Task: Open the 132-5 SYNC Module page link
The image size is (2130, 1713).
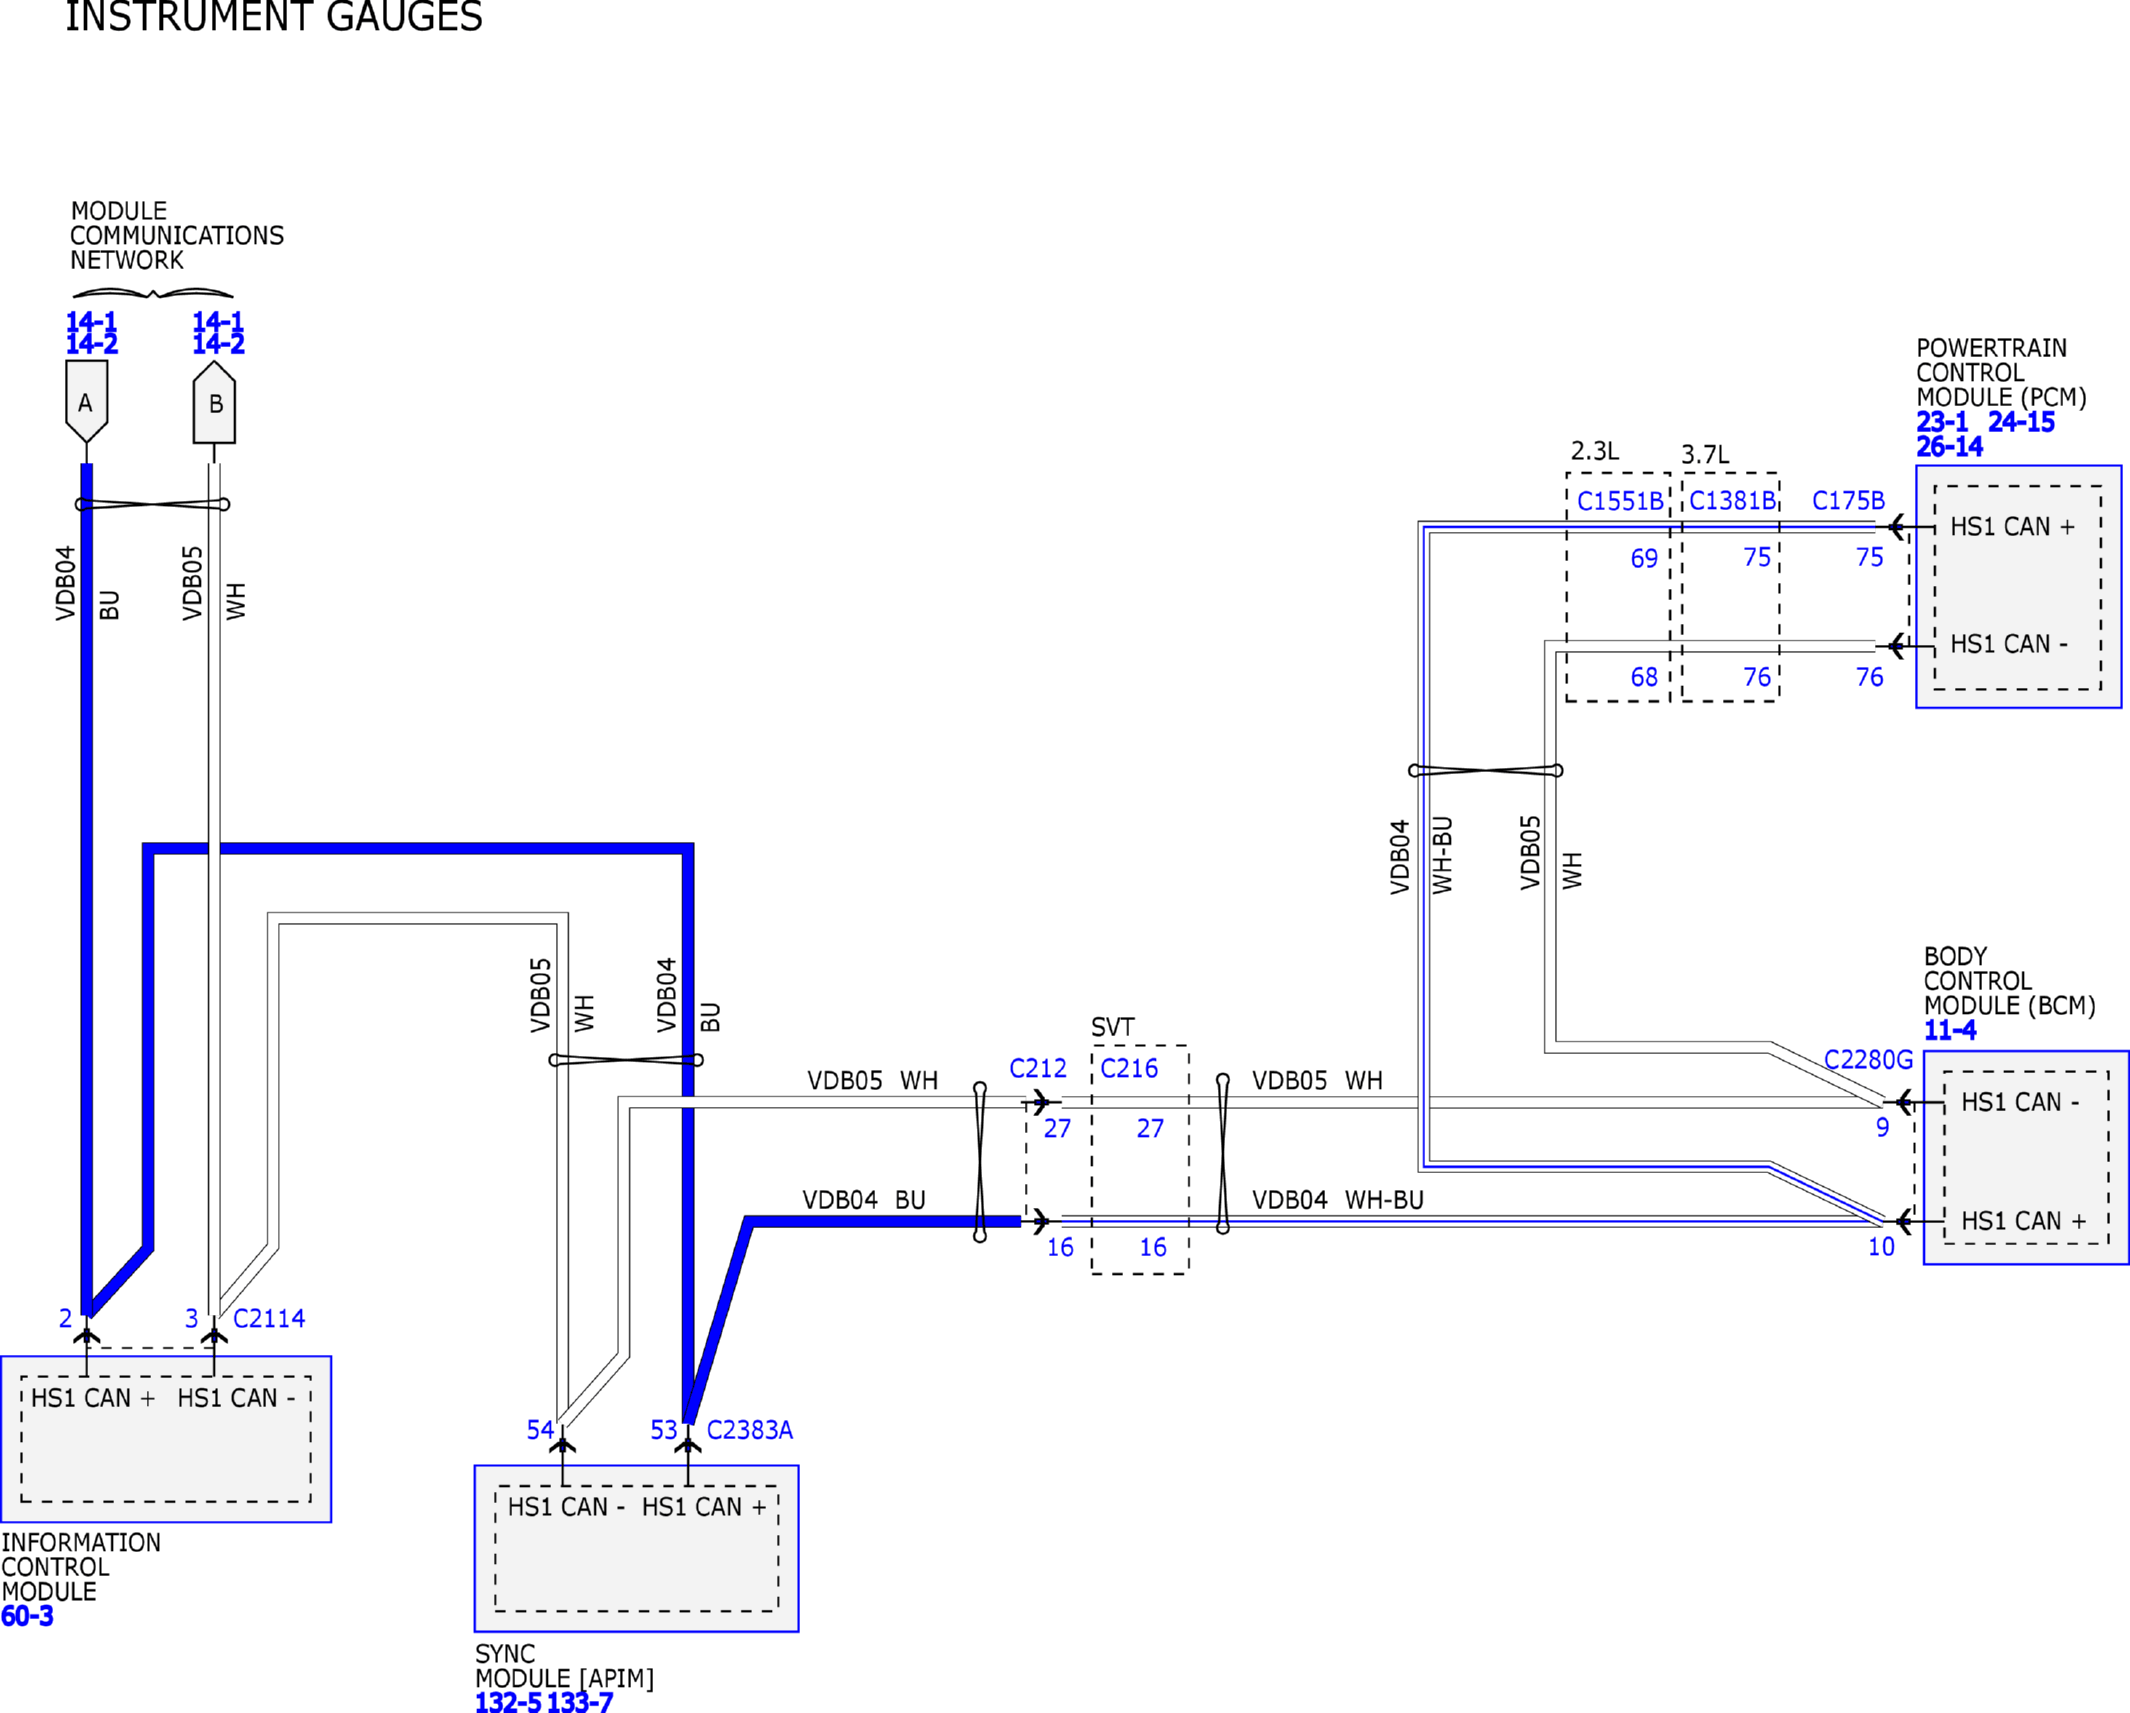Action: [507, 1702]
